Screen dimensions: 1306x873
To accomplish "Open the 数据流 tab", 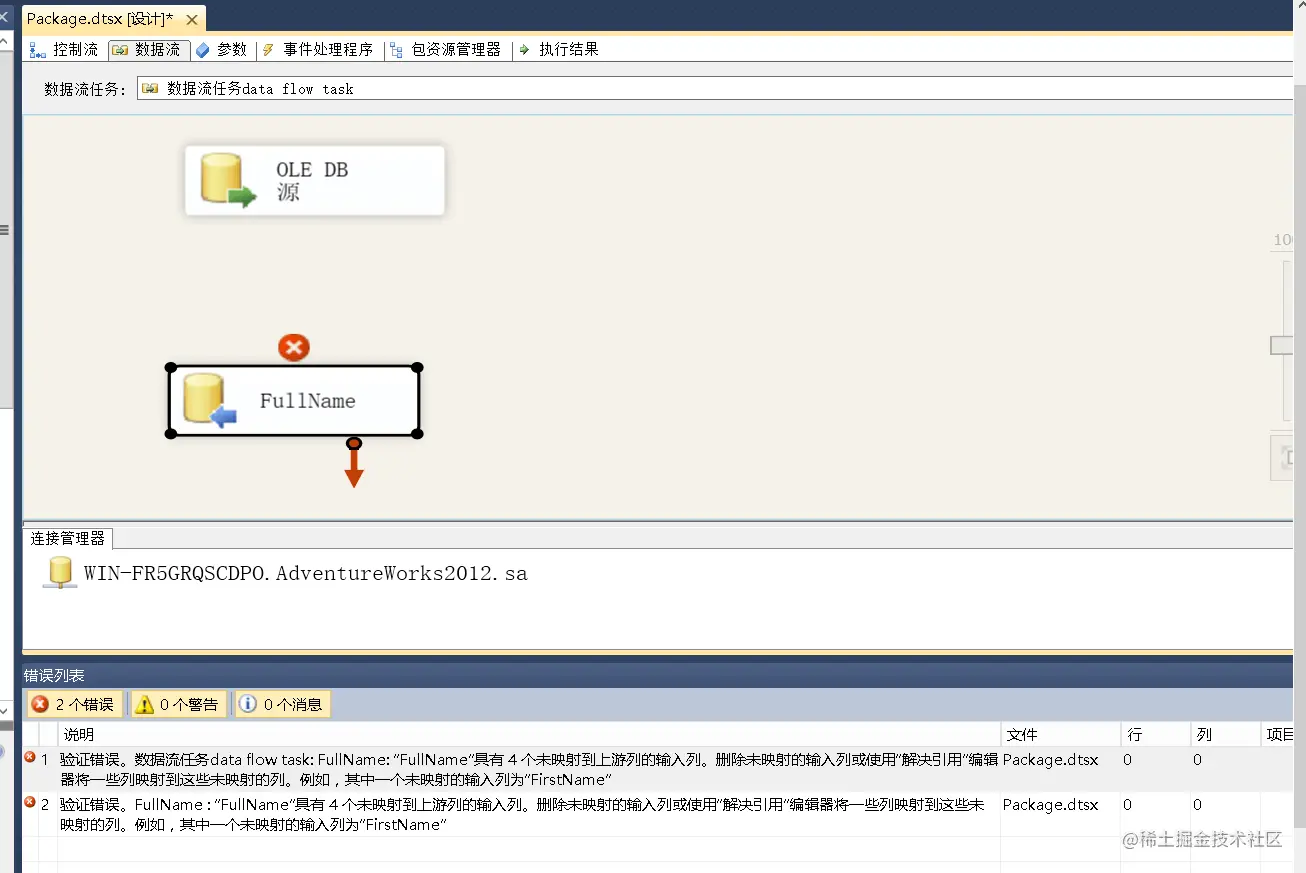I will pyautogui.click(x=147, y=49).
